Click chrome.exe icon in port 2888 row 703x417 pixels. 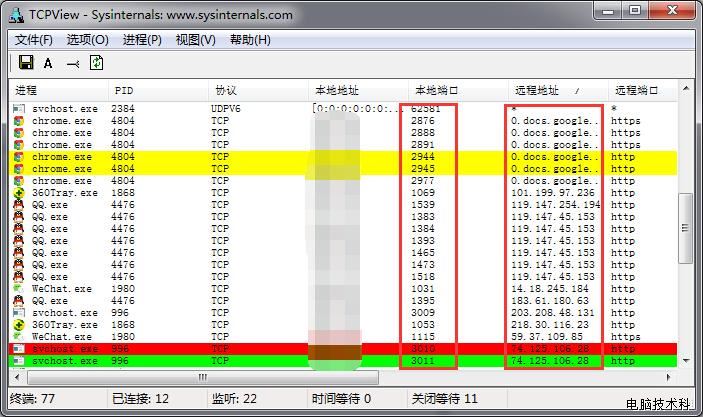(18, 133)
